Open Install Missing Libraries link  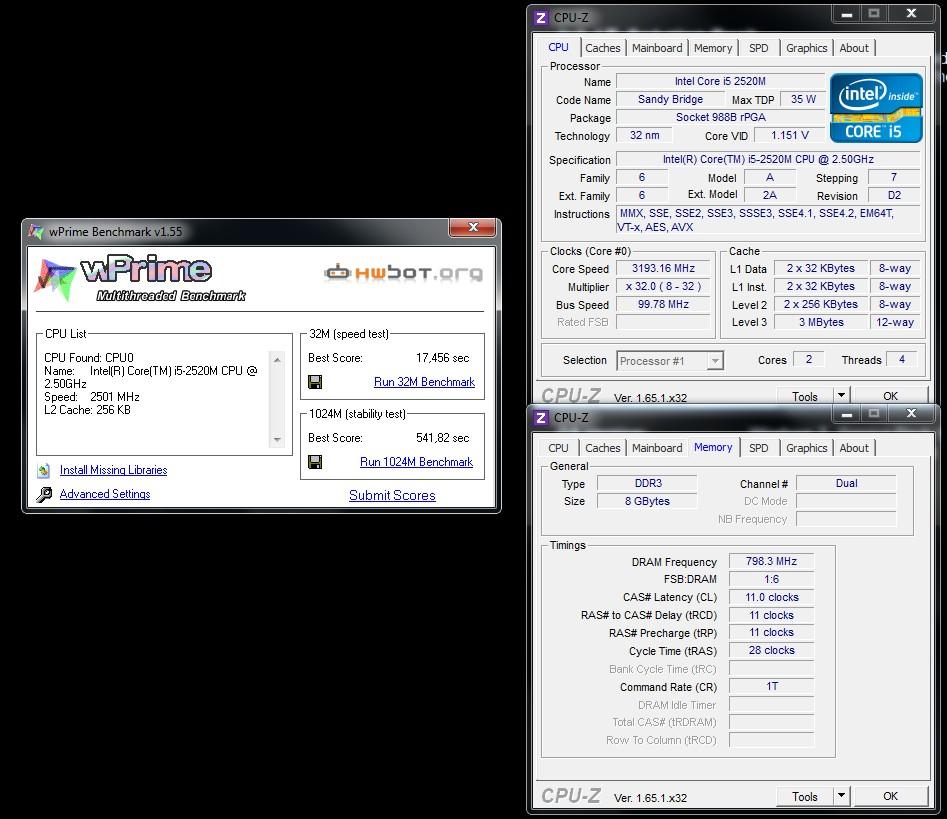click(x=114, y=470)
